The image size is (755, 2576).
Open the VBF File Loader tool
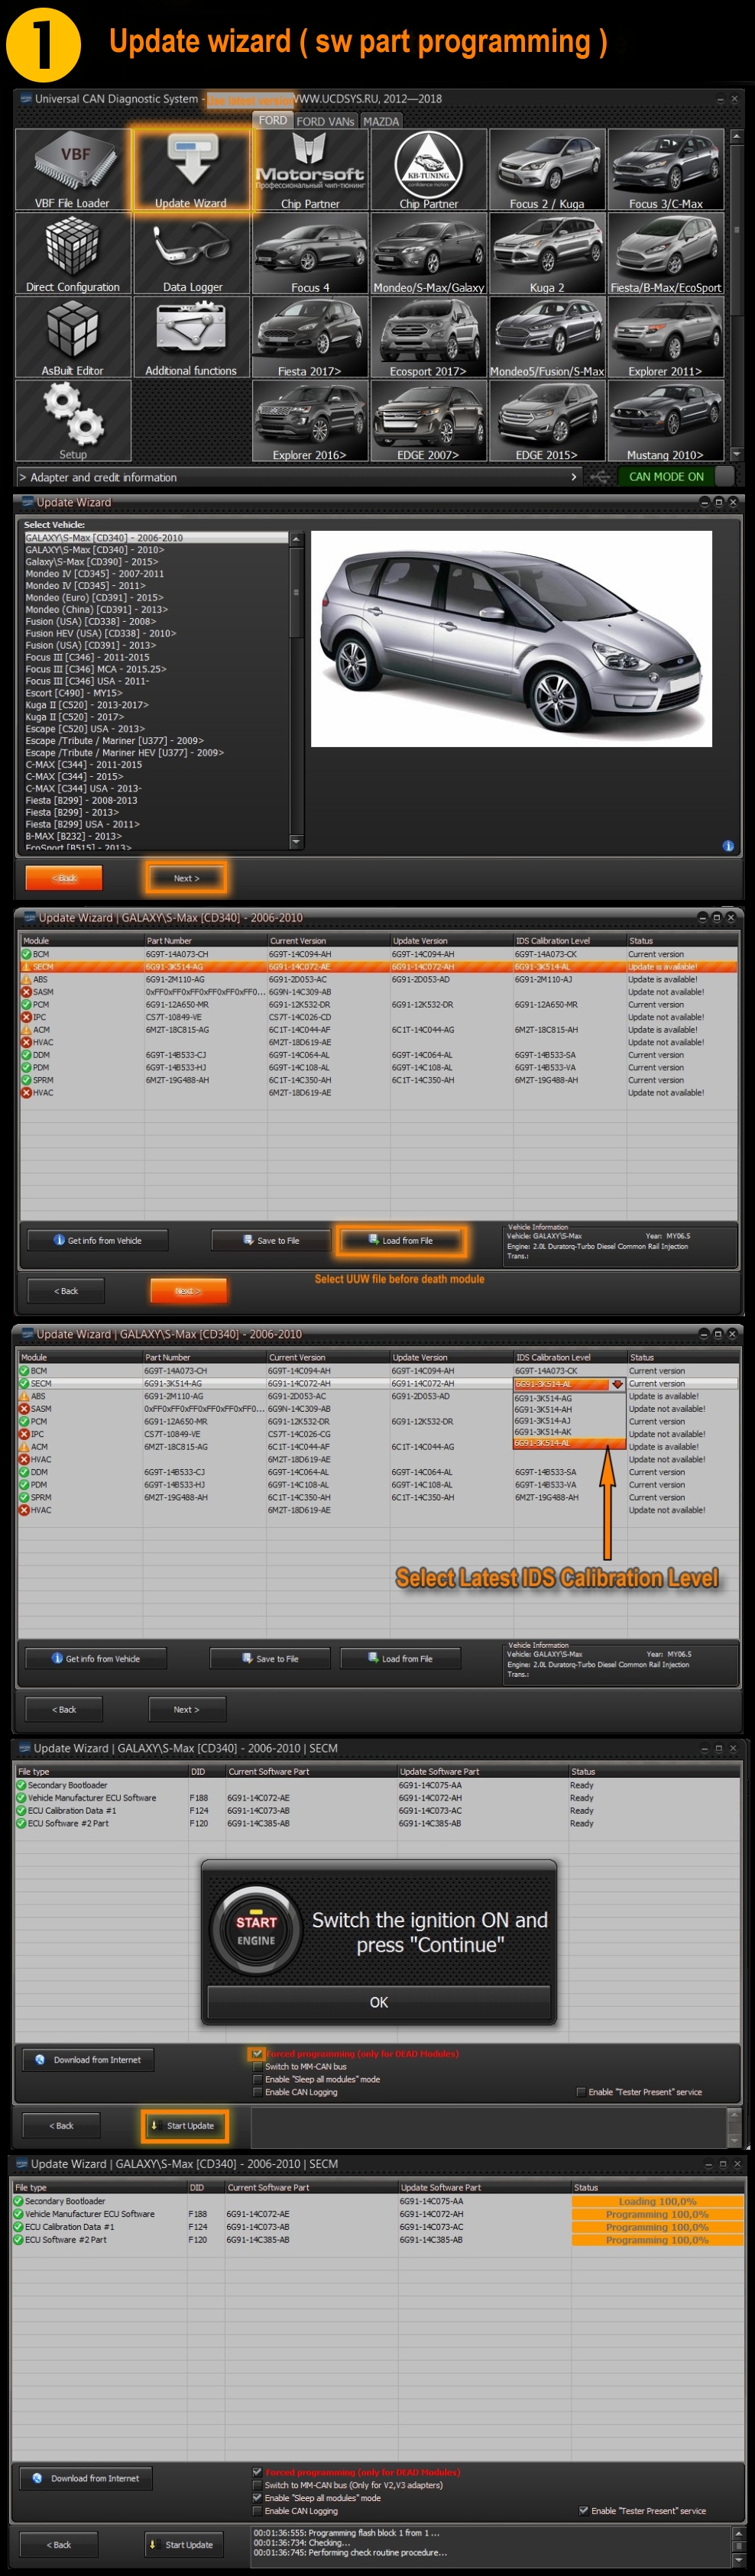click(73, 169)
